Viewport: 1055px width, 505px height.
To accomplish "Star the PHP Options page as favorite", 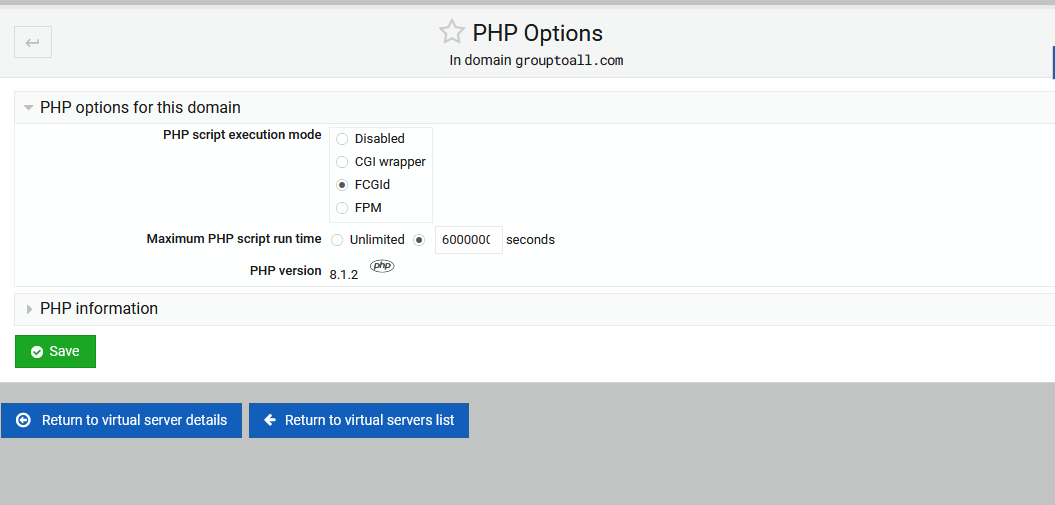I will click(x=451, y=32).
